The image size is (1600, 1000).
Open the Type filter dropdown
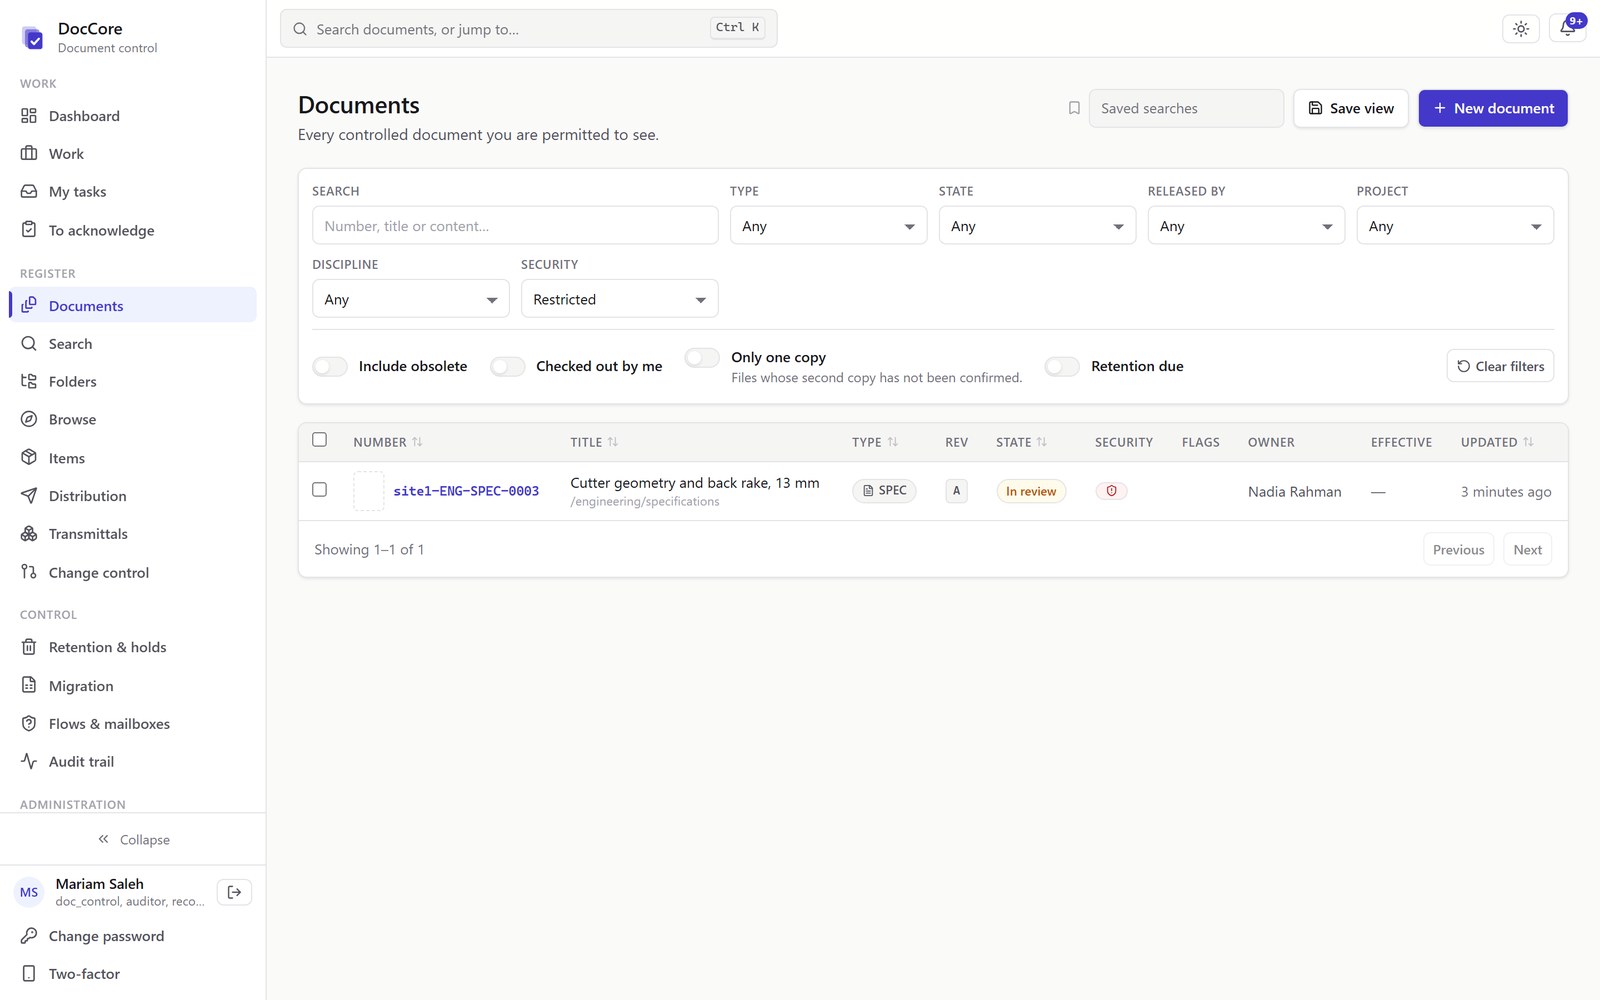[828, 226]
